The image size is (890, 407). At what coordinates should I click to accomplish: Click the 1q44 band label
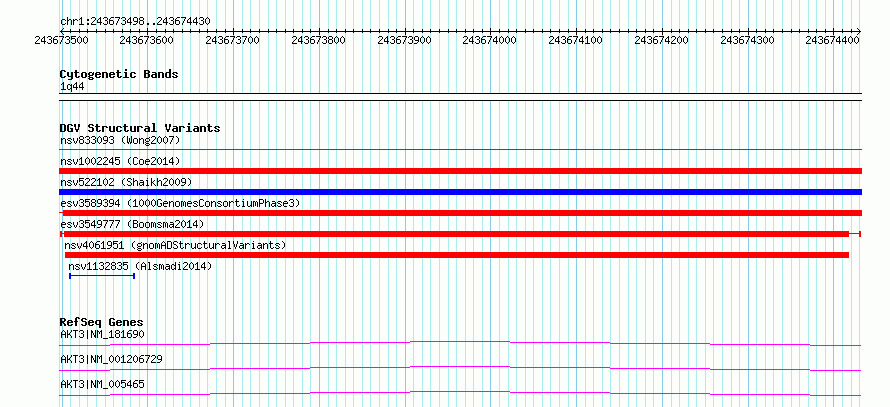click(x=73, y=87)
